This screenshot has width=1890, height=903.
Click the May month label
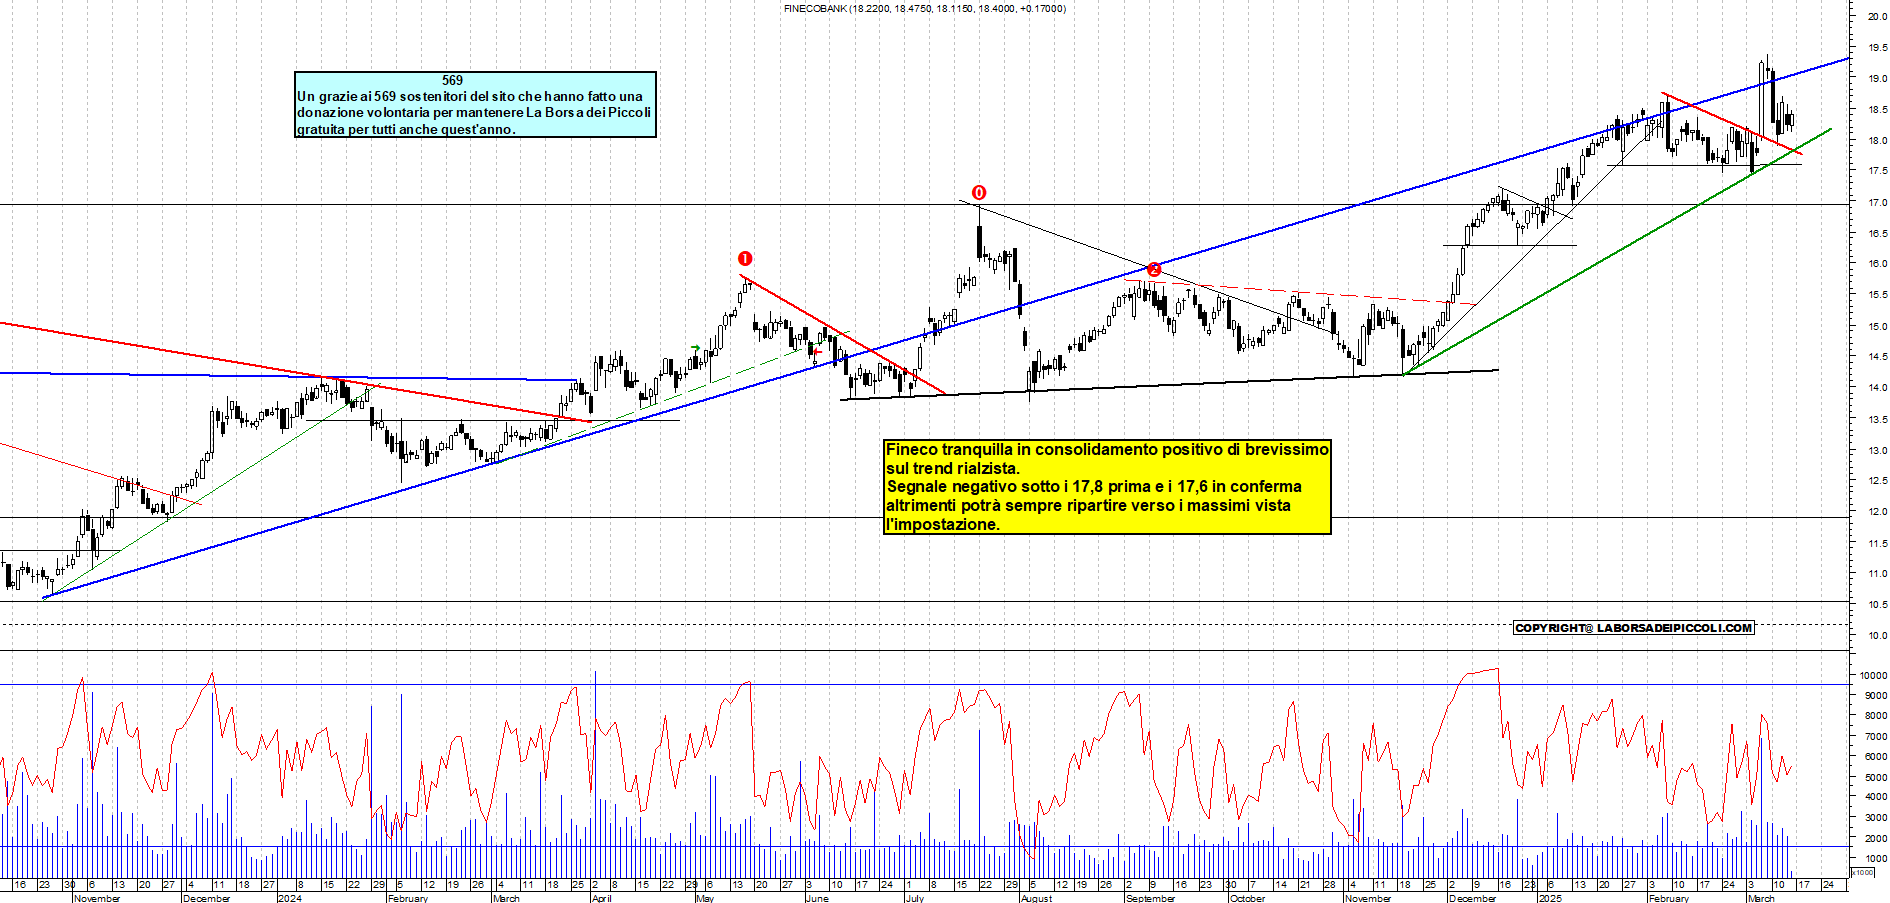coord(706,898)
